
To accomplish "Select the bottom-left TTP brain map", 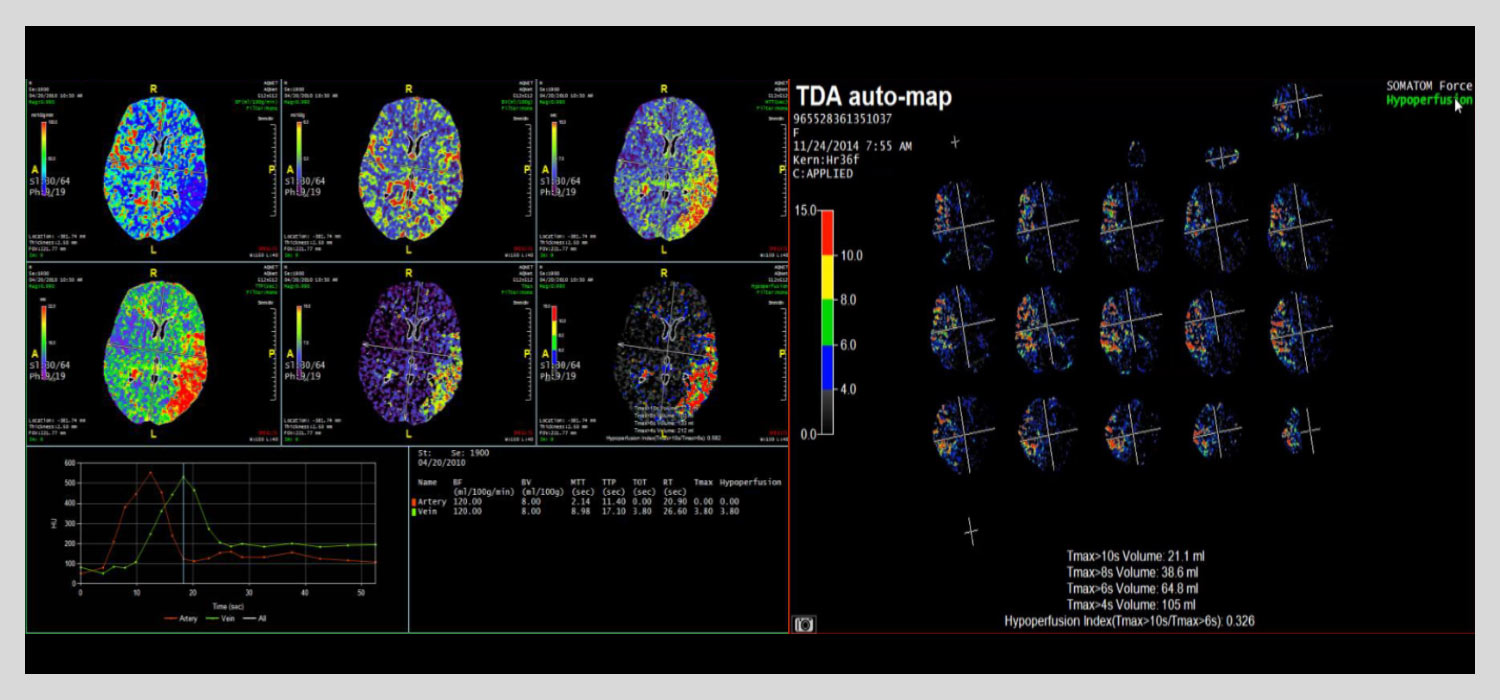I will 155,354.
